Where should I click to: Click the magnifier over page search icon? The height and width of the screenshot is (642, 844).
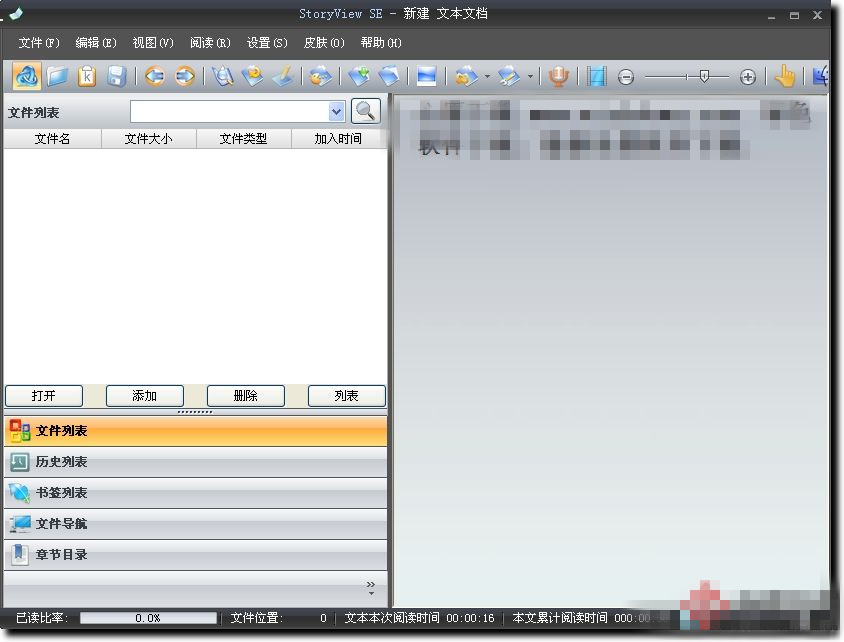point(222,76)
